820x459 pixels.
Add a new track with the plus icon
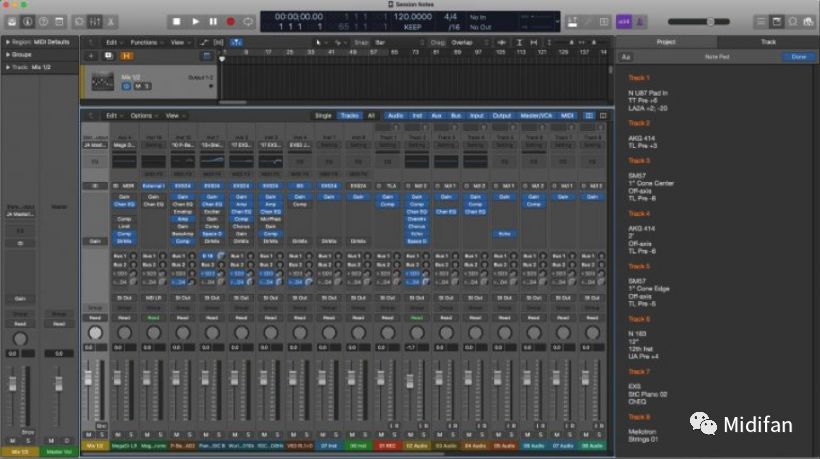(x=91, y=55)
